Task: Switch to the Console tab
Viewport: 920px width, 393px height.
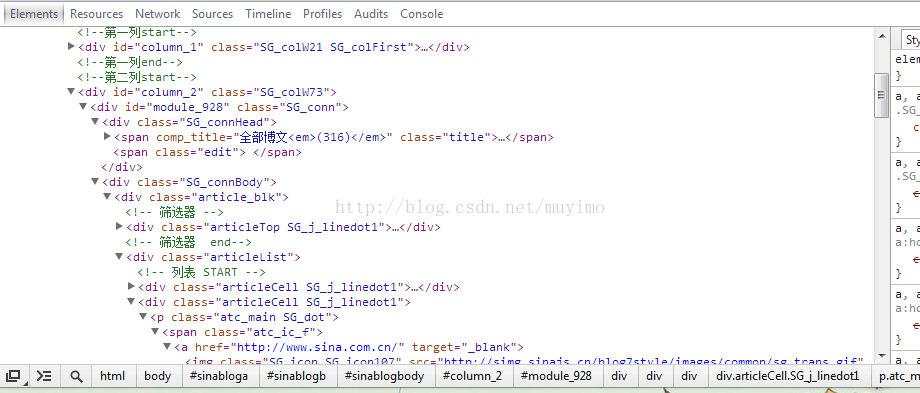Action: pyautogui.click(x=421, y=13)
